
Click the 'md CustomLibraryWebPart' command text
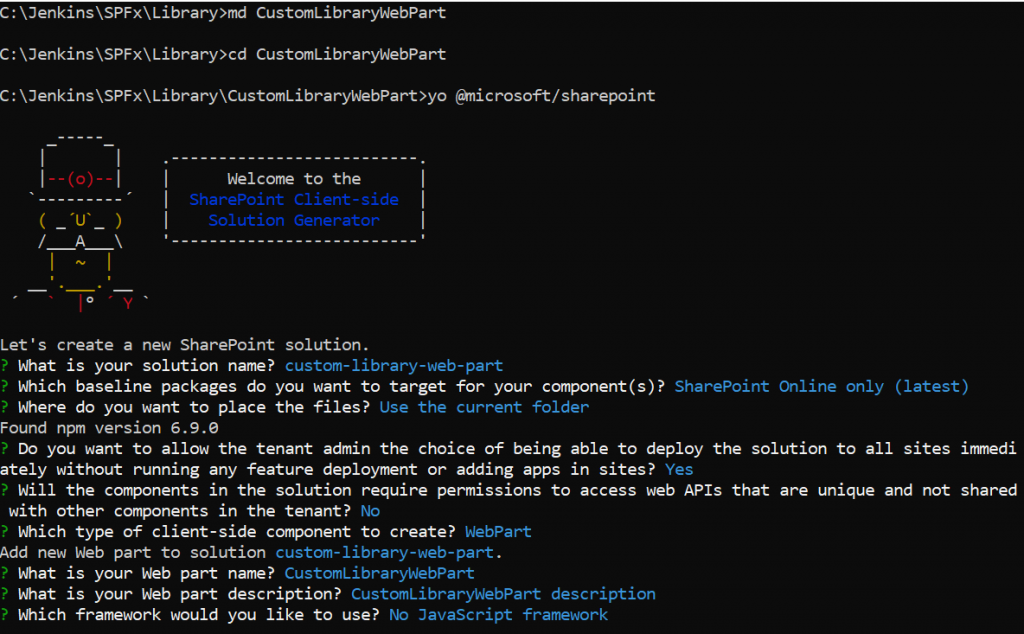tap(337, 13)
